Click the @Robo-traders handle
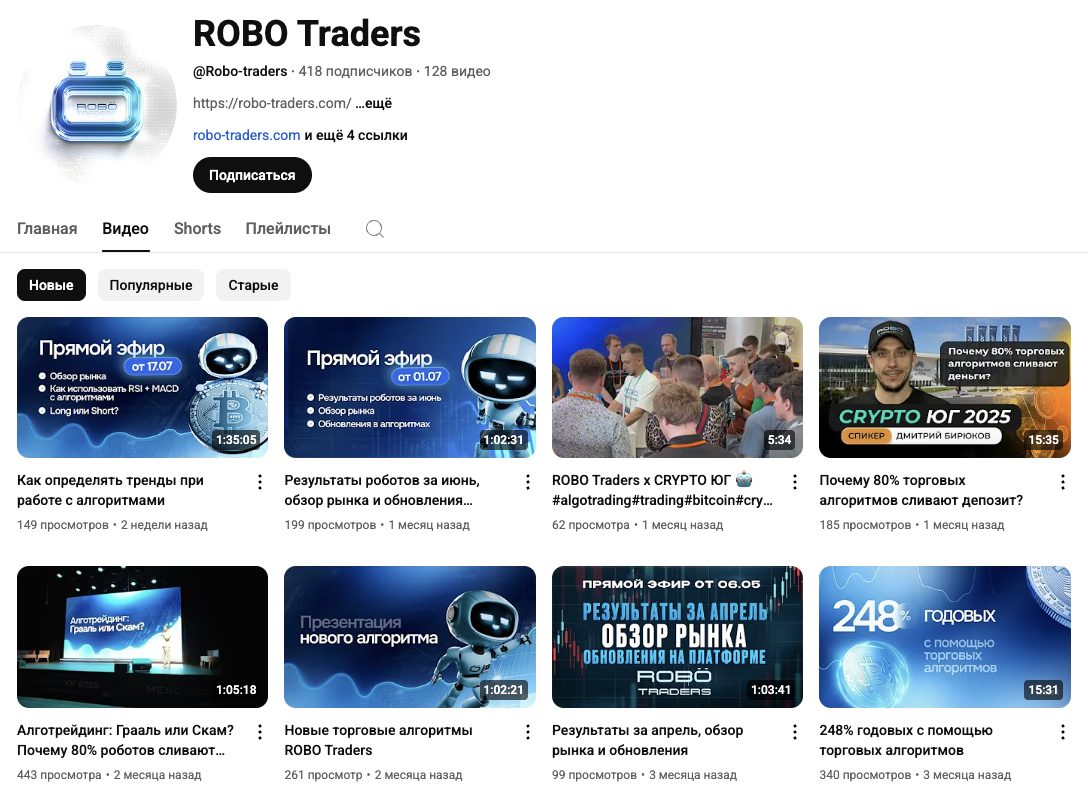This screenshot has width=1088, height=798. pyautogui.click(x=240, y=71)
